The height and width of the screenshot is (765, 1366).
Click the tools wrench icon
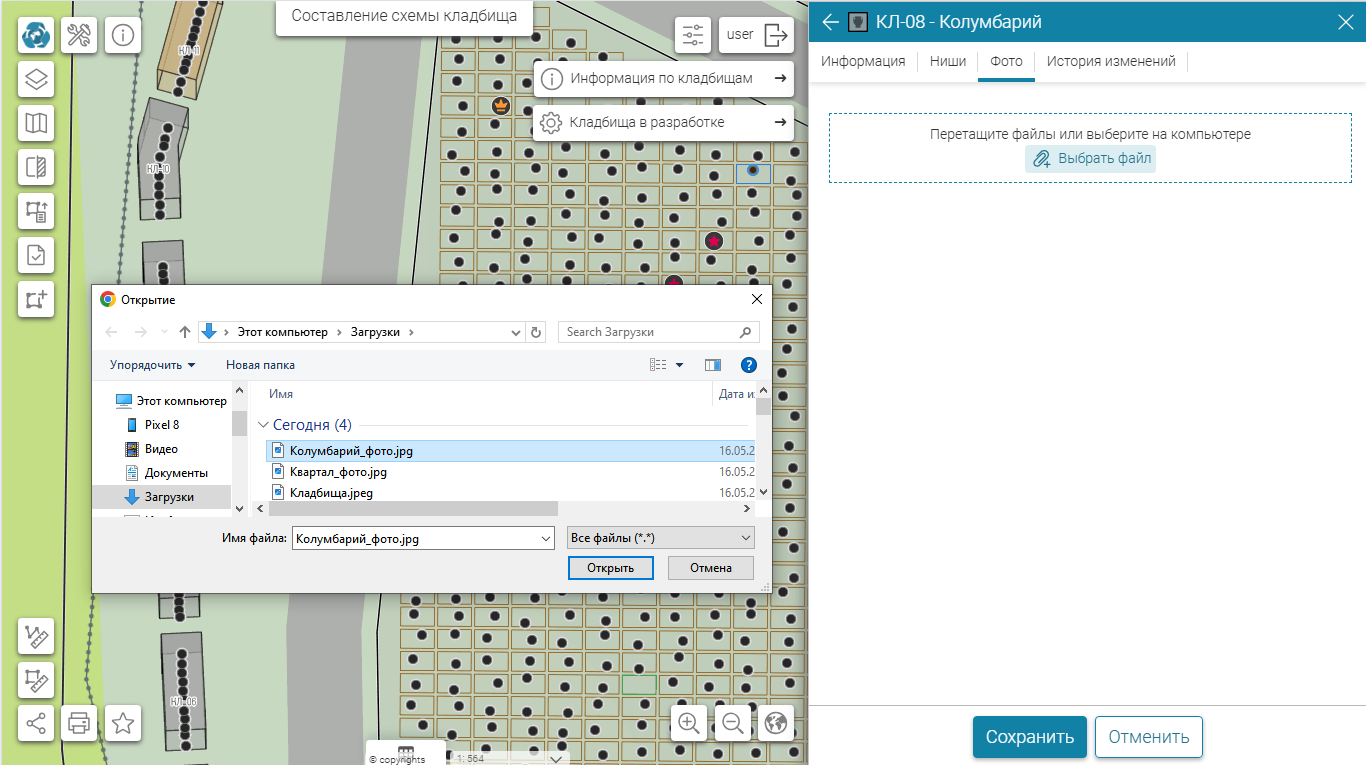click(x=79, y=36)
